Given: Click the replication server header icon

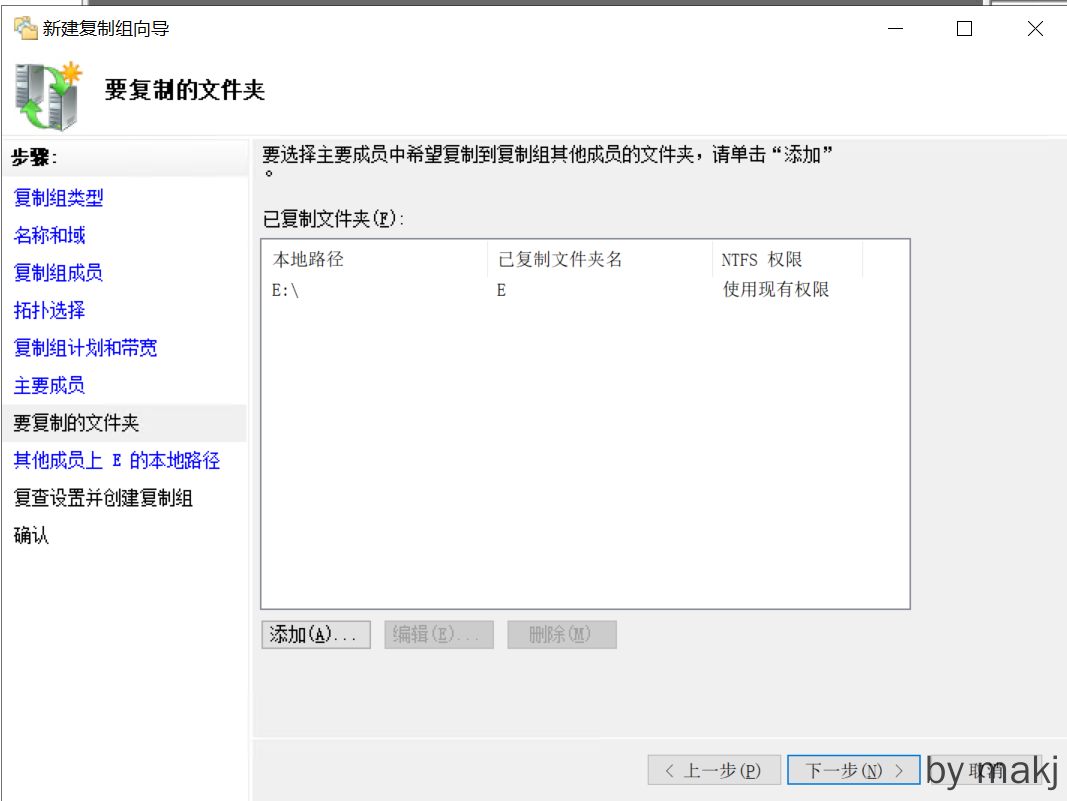Looking at the screenshot, I should (x=47, y=96).
